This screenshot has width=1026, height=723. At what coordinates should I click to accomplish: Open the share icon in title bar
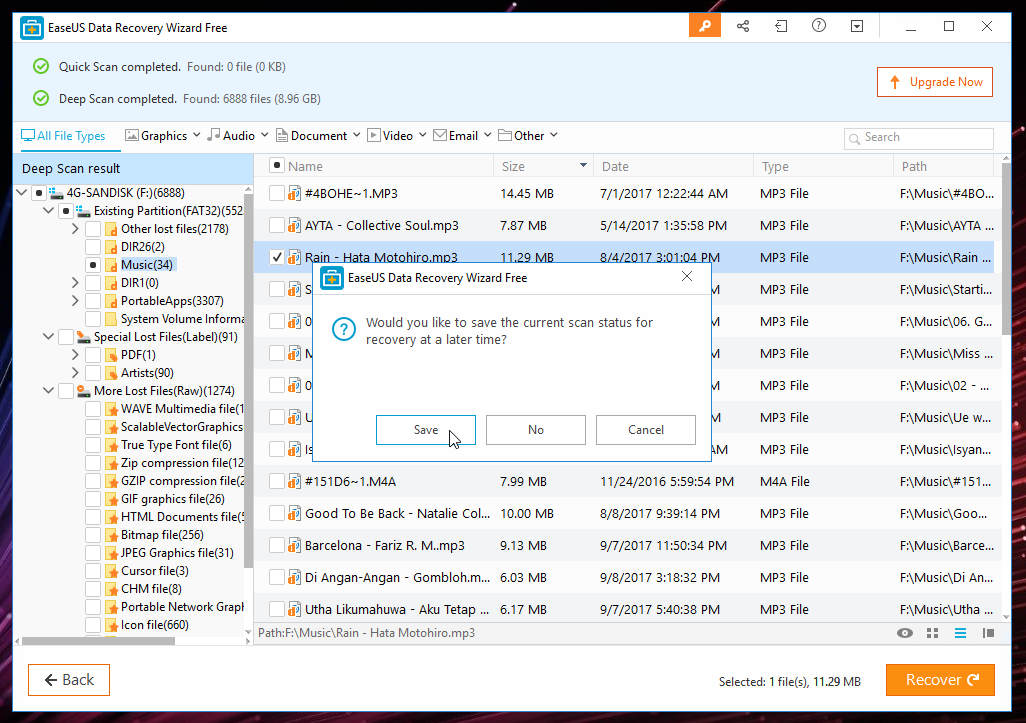[743, 26]
